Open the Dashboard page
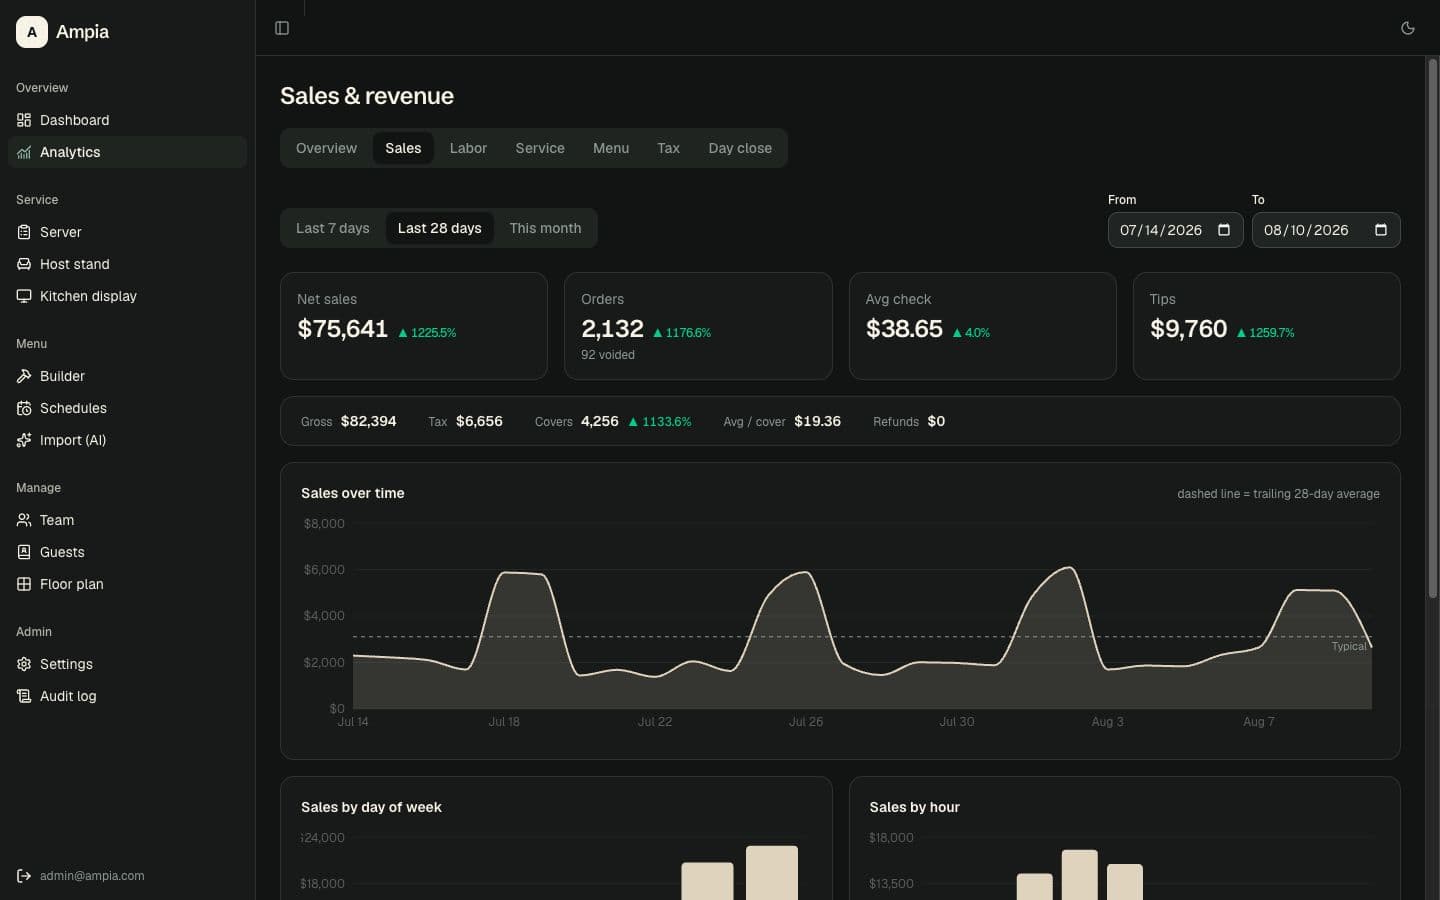 coord(127,120)
